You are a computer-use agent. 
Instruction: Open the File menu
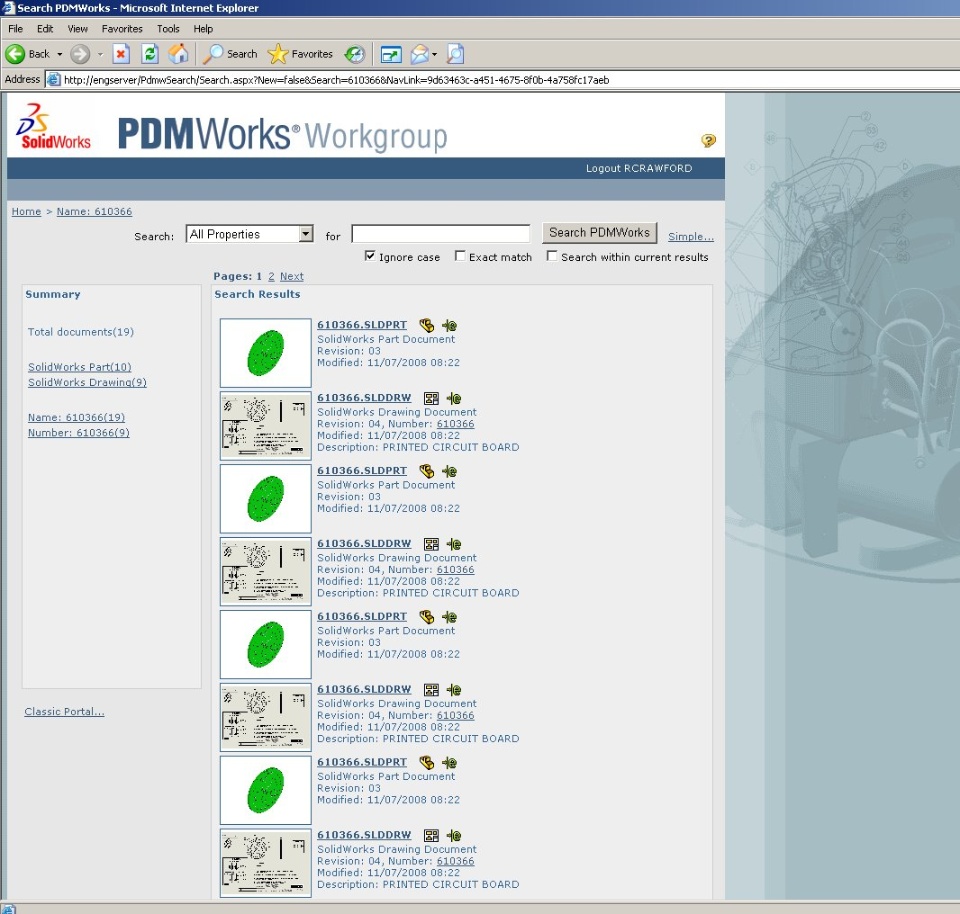pyautogui.click(x=15, y=29)
